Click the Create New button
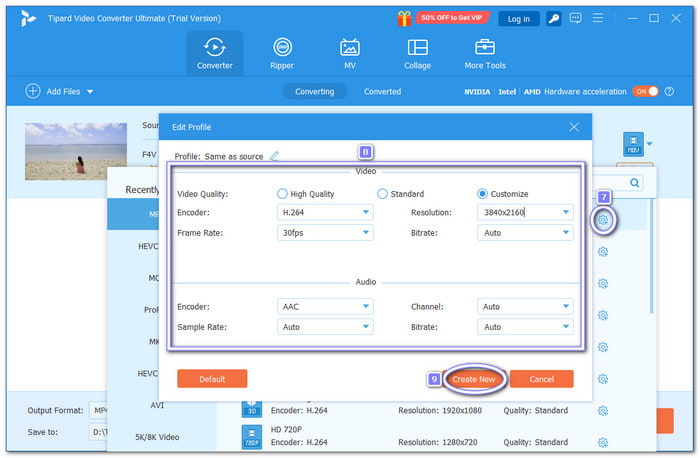This screenshot has width=700, height=458. click(473, 379)
